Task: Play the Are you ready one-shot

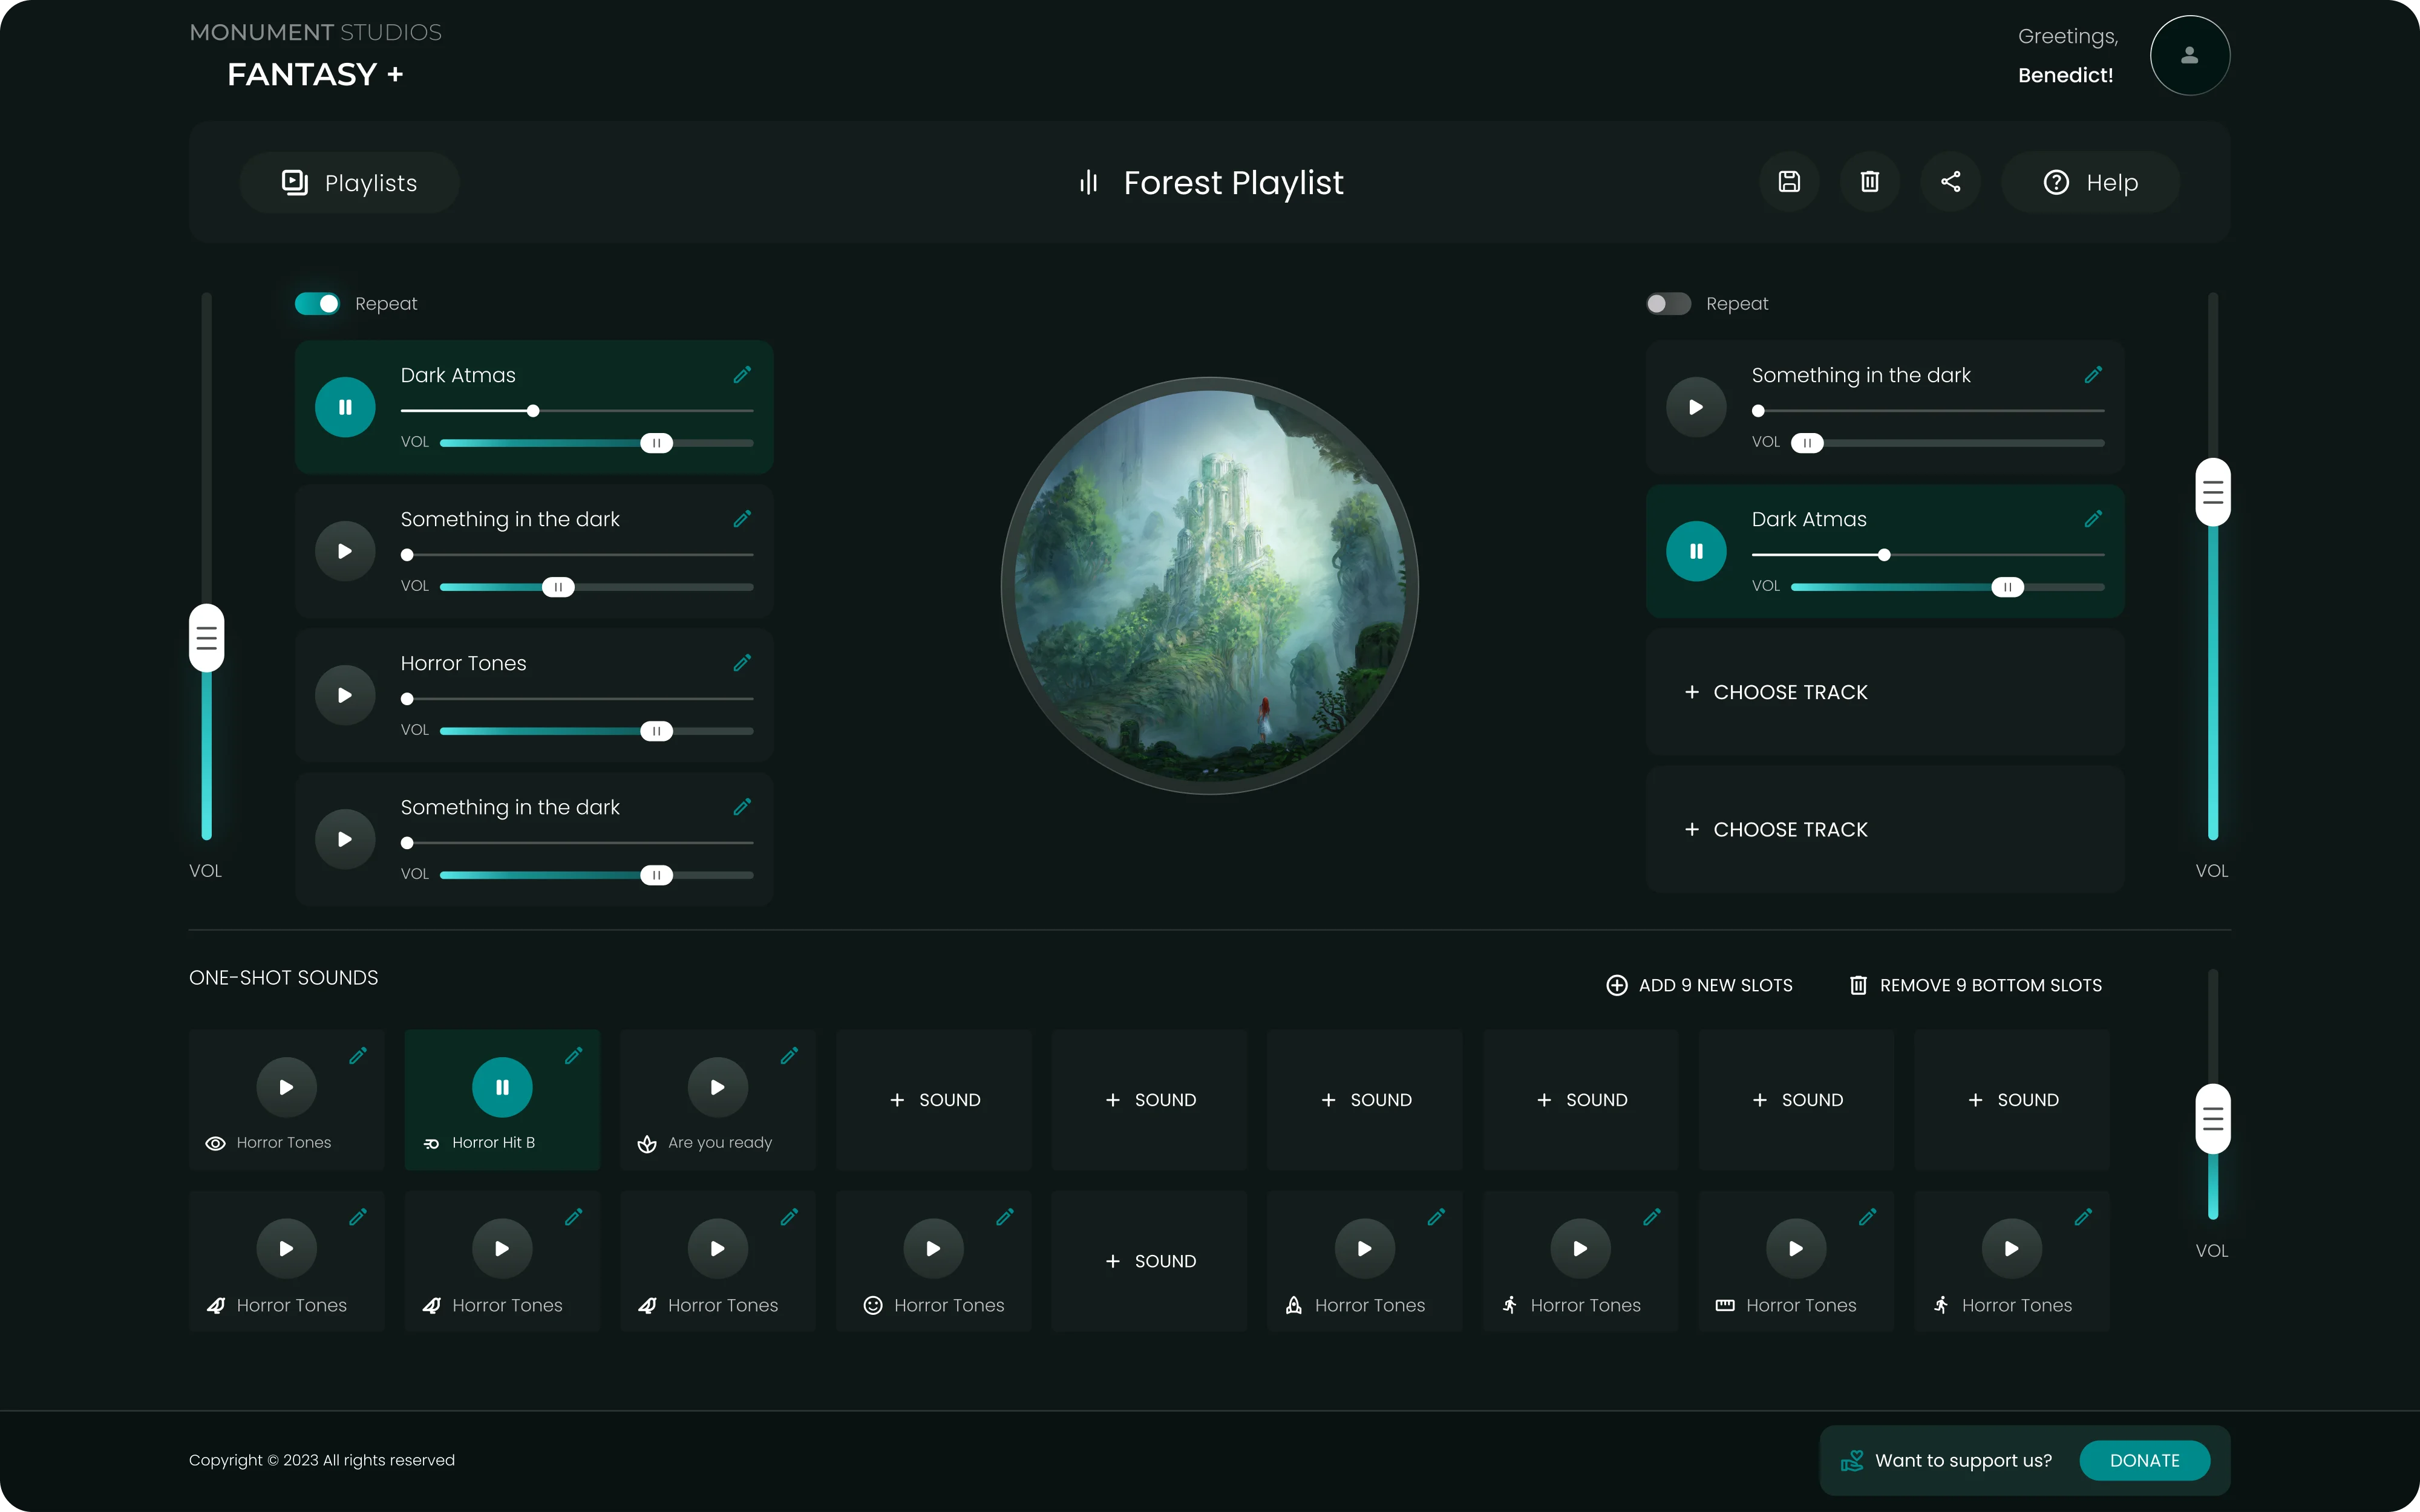Action: coord(718,1087)
